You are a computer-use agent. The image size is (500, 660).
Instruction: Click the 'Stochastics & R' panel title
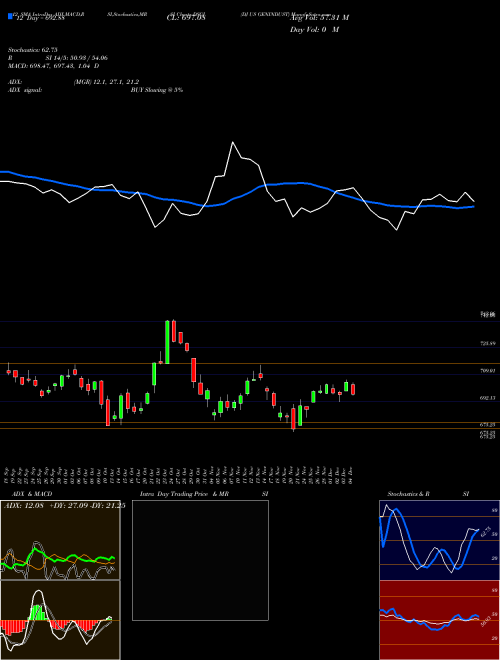pyautogui.click(x=409, y=494)
